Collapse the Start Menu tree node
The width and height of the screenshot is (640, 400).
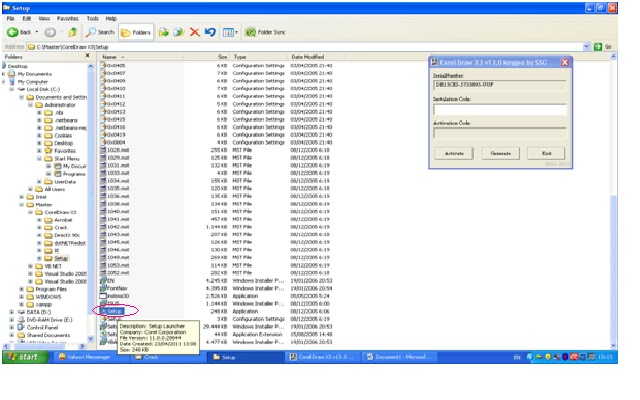(40, 158)
